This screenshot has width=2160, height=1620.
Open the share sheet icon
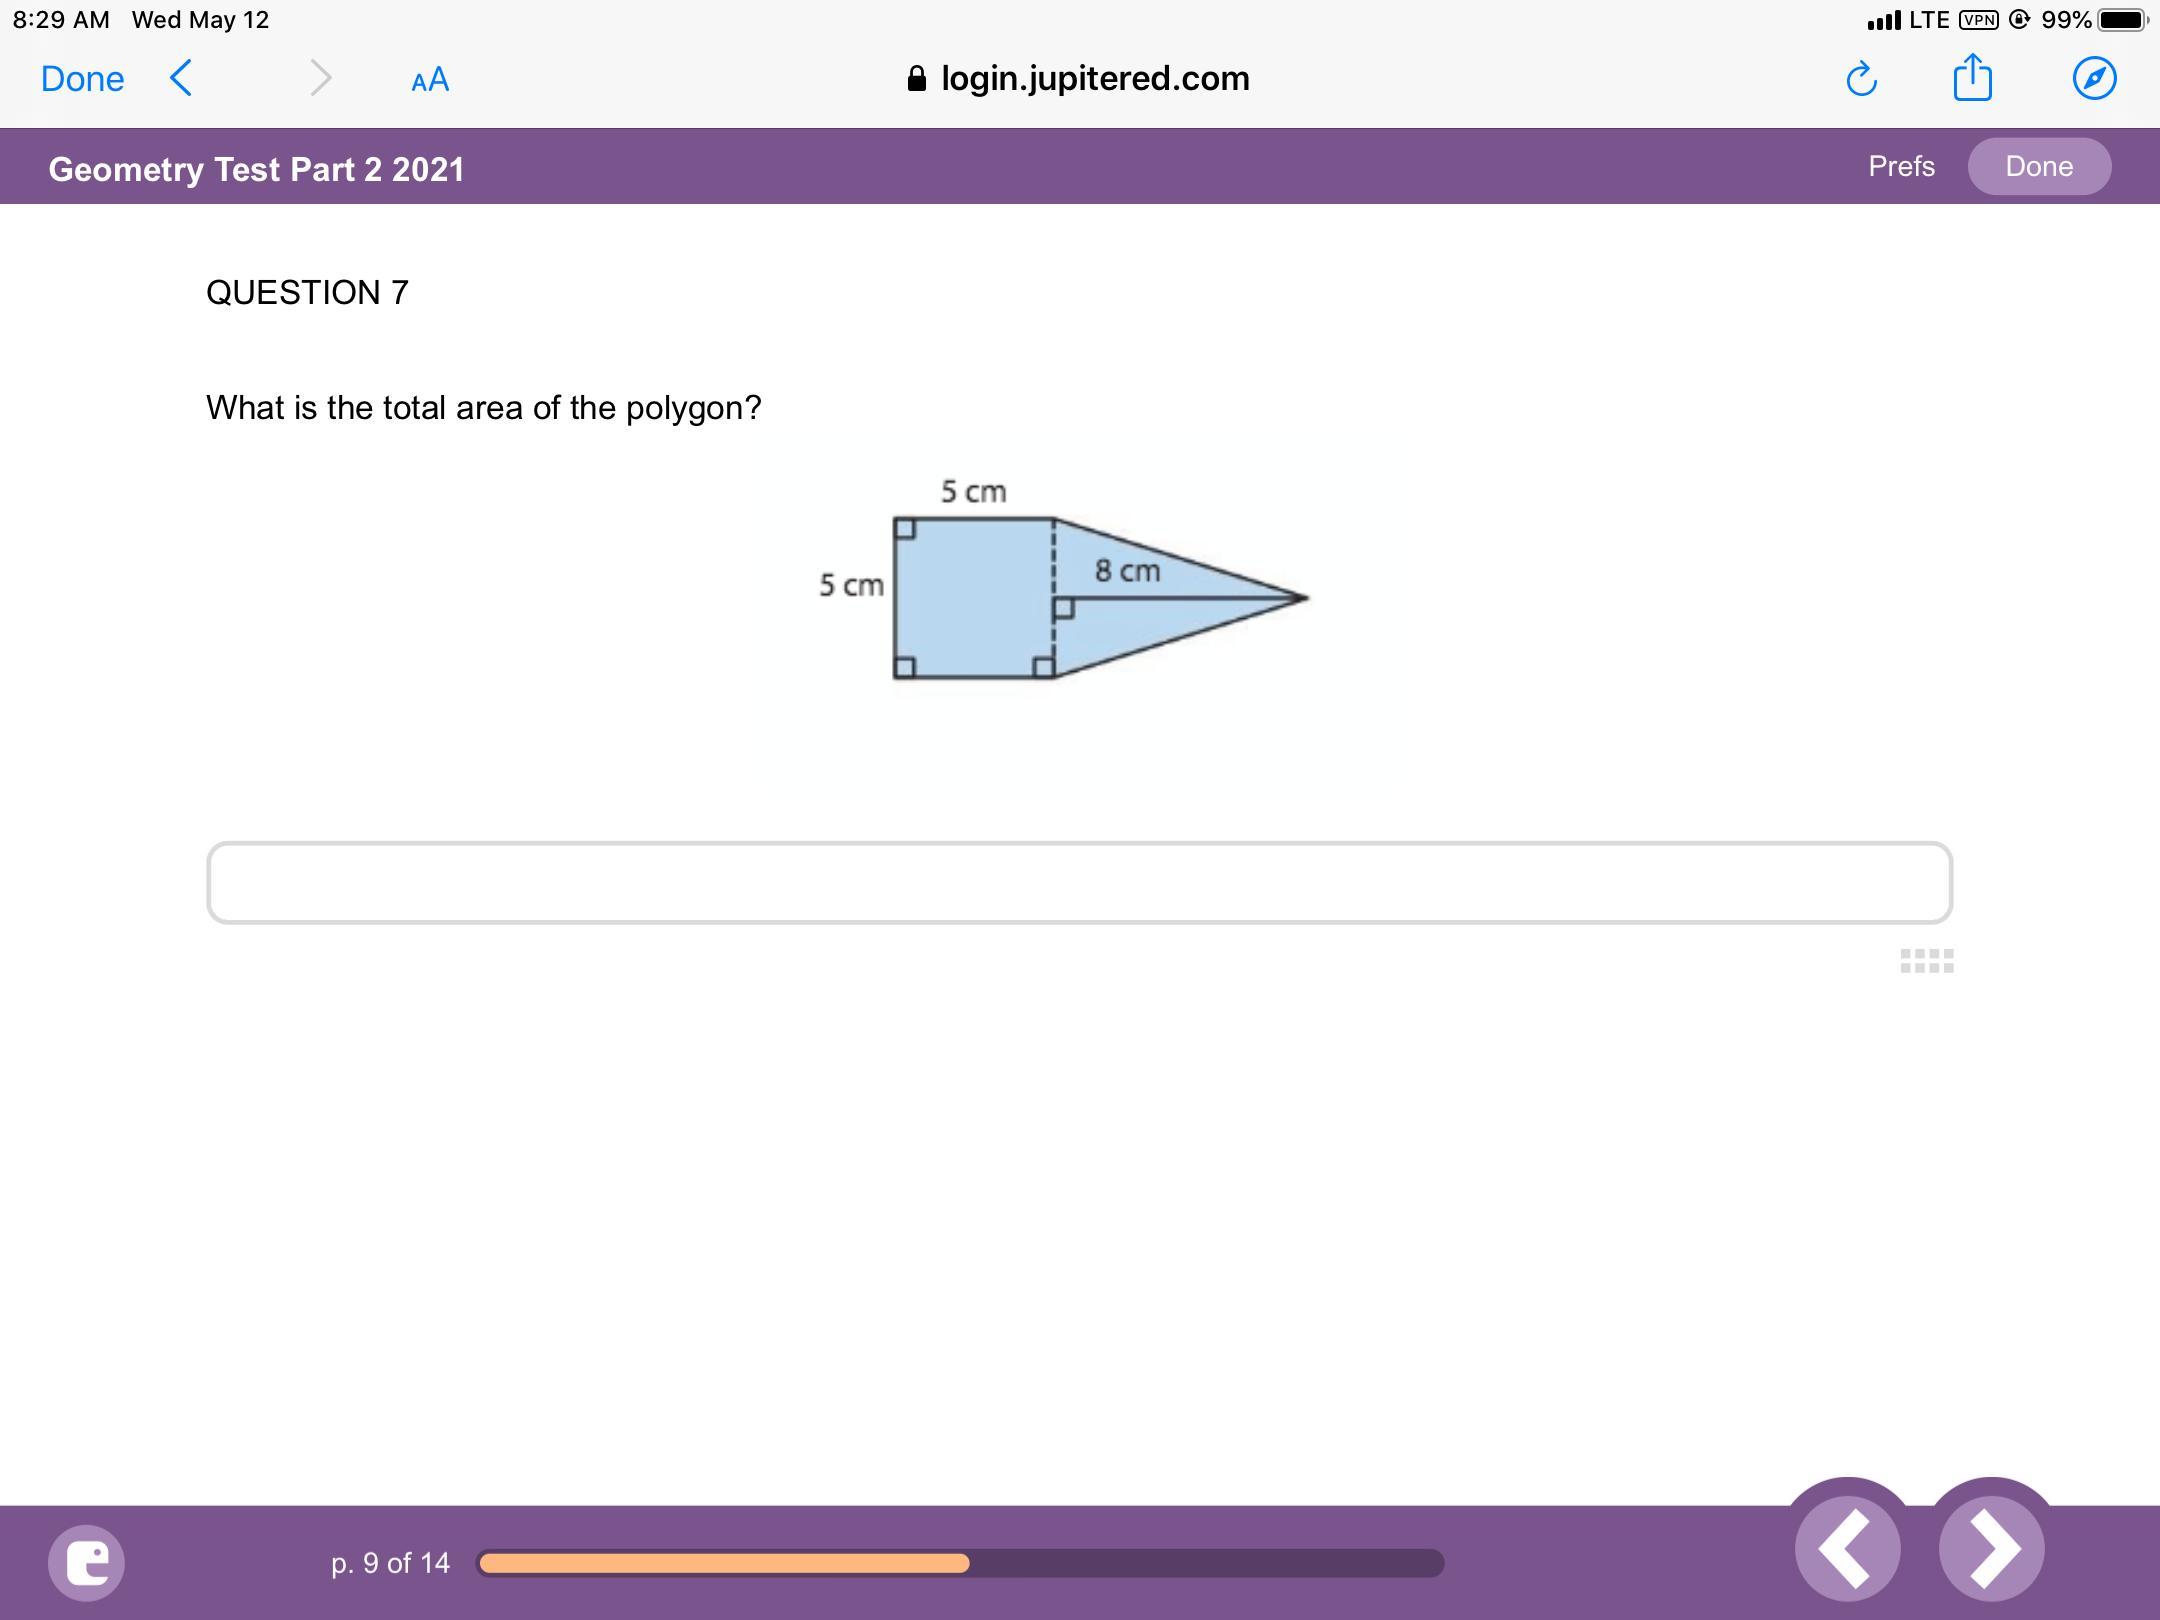(1972, 78)
